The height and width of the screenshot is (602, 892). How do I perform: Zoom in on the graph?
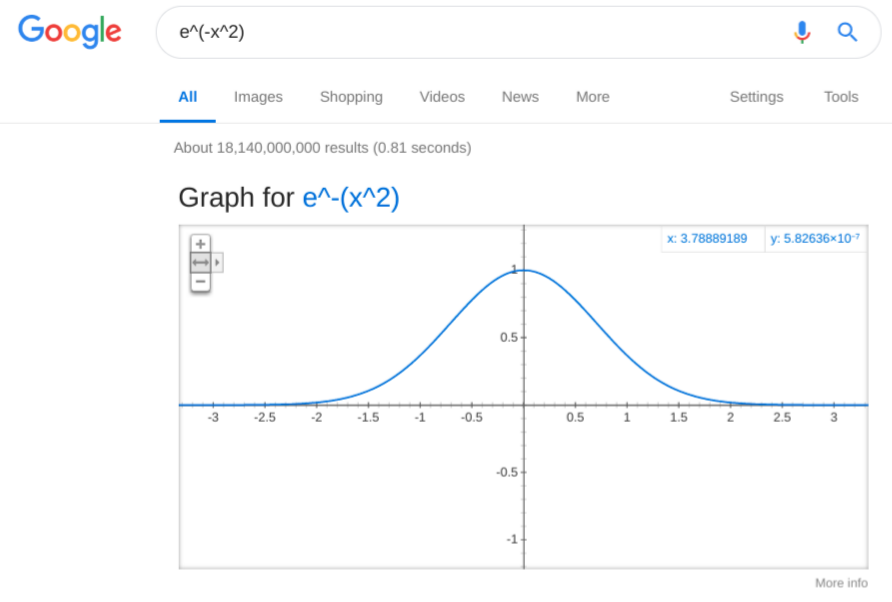coord(201,243)
